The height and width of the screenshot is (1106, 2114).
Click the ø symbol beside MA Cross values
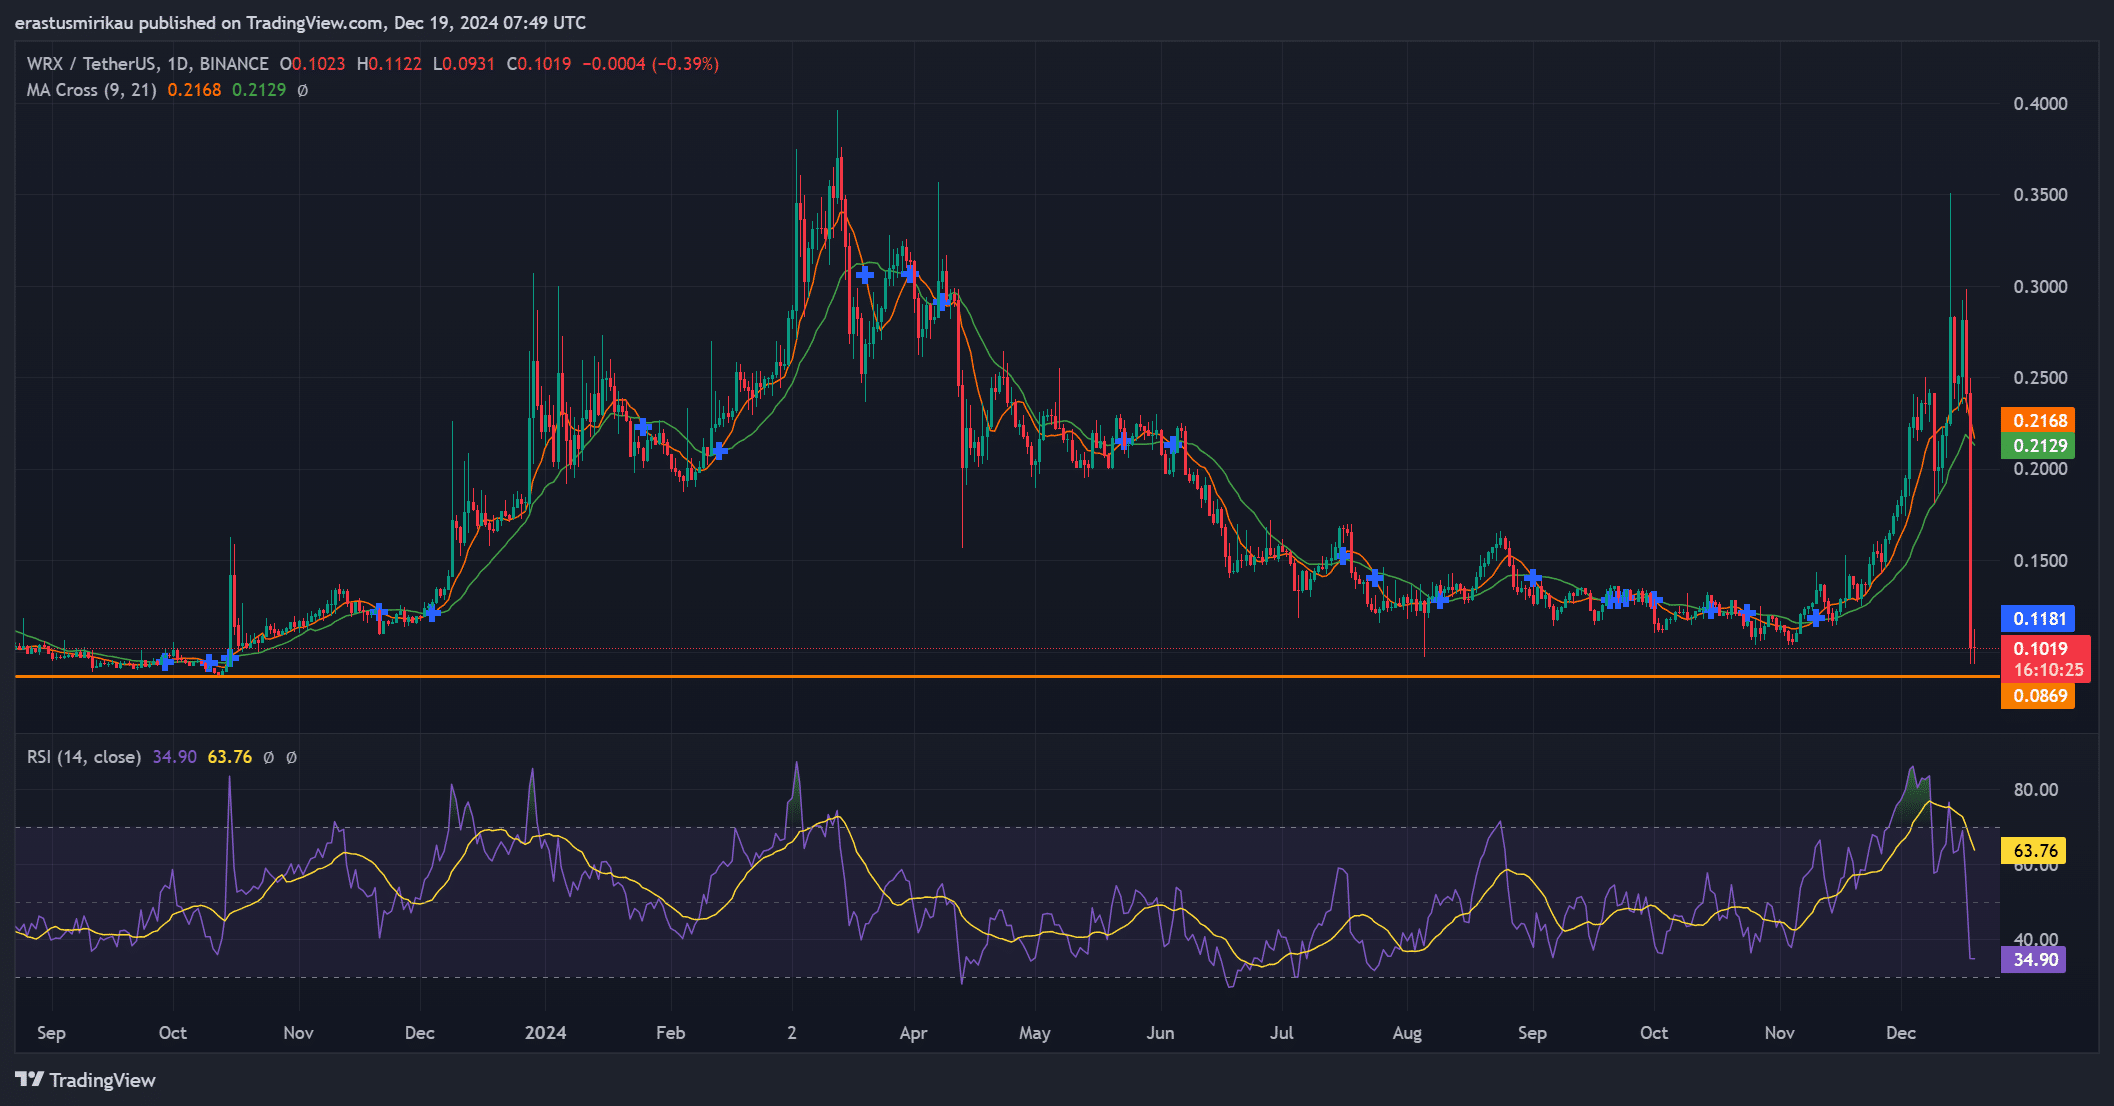click(303, 90)
